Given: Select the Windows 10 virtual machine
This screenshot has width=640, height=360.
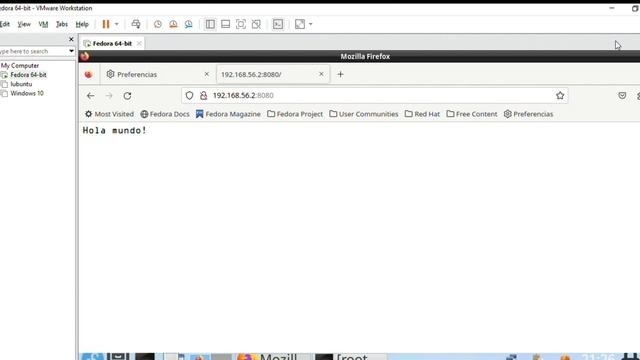Looking at the screenshot, I should tap(27, 93).
